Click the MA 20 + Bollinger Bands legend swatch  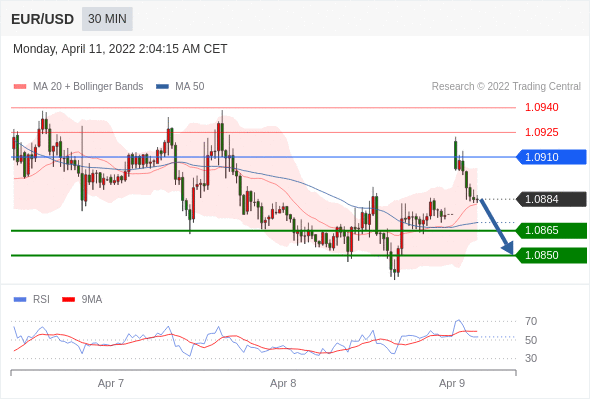[x=20, y=87]
